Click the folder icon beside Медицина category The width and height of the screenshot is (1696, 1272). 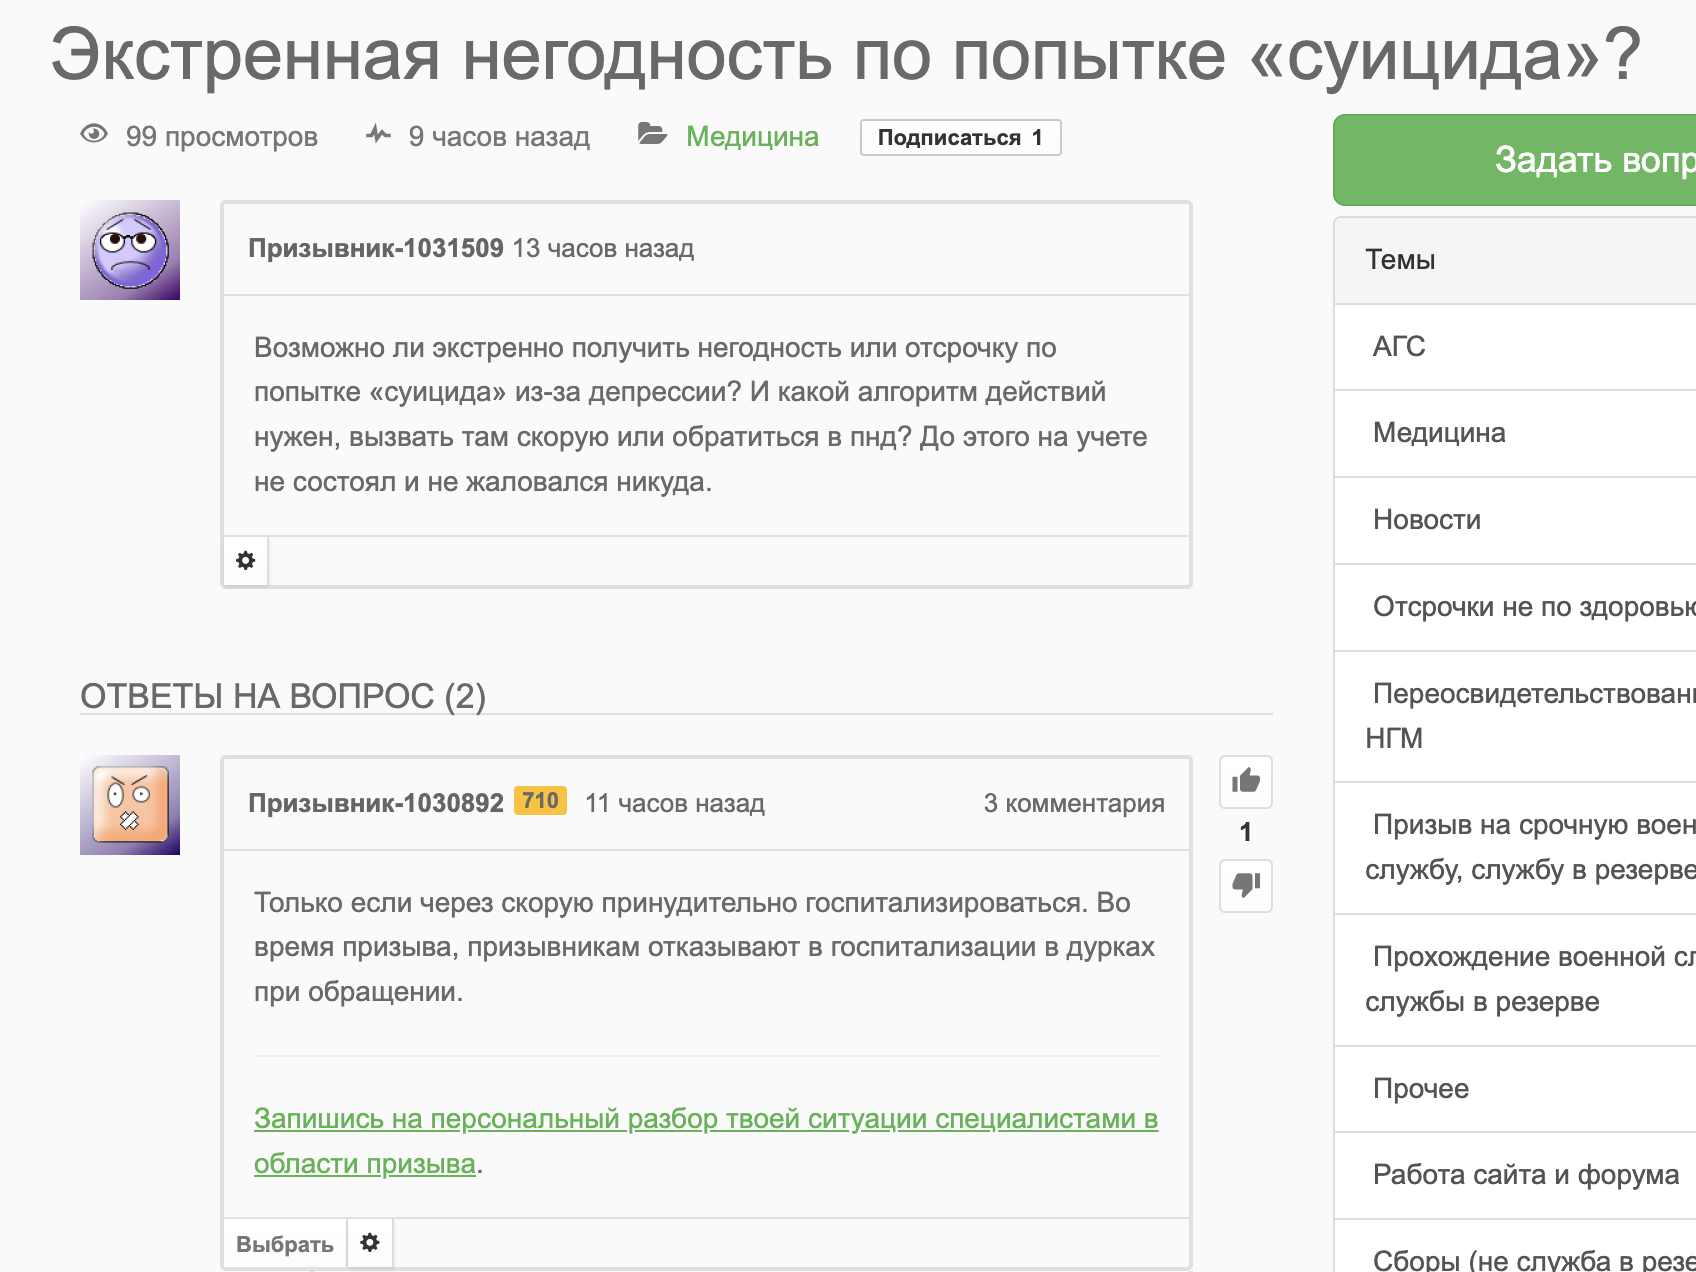click(652, 135)
